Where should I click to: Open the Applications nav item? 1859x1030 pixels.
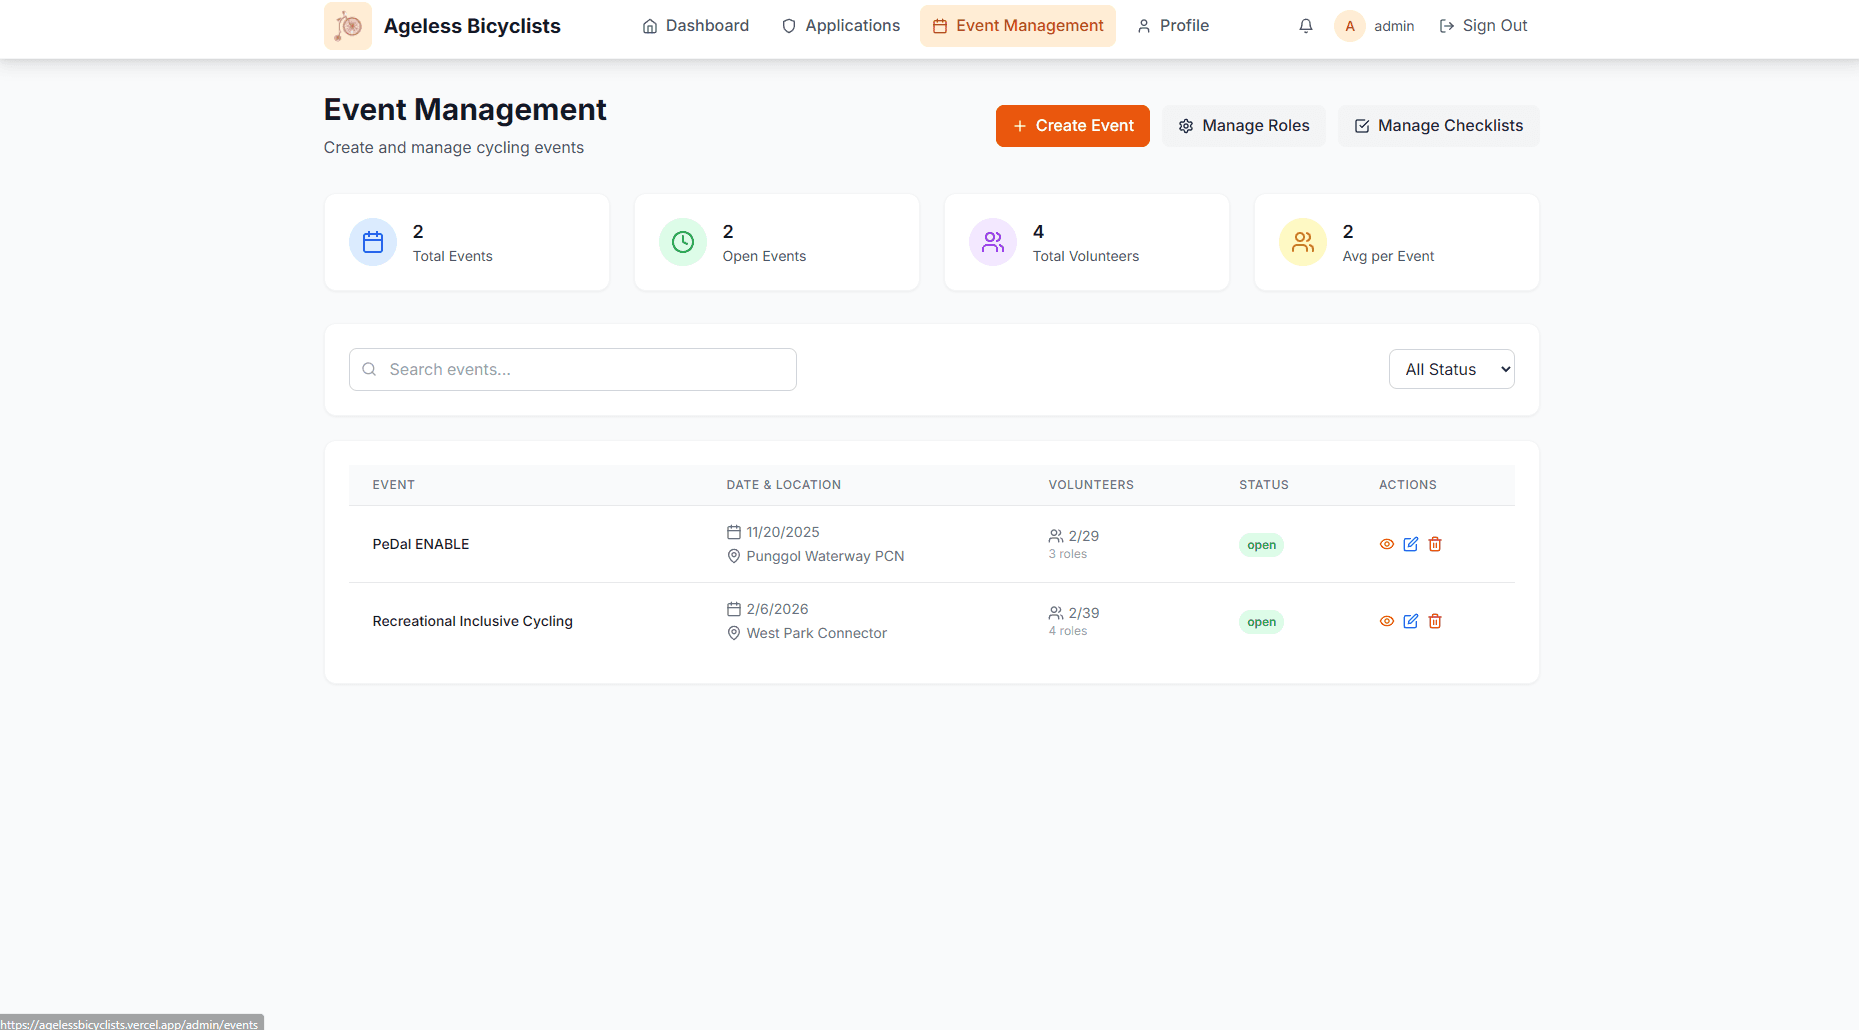point(841,26)
